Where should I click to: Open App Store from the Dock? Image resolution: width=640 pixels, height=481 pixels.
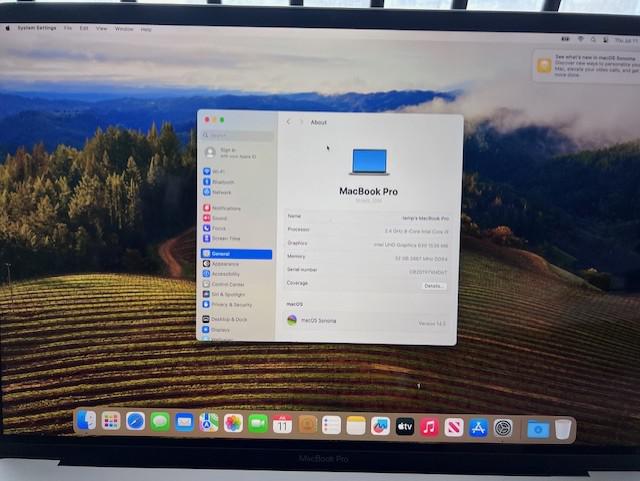click(x=478, y=428)
